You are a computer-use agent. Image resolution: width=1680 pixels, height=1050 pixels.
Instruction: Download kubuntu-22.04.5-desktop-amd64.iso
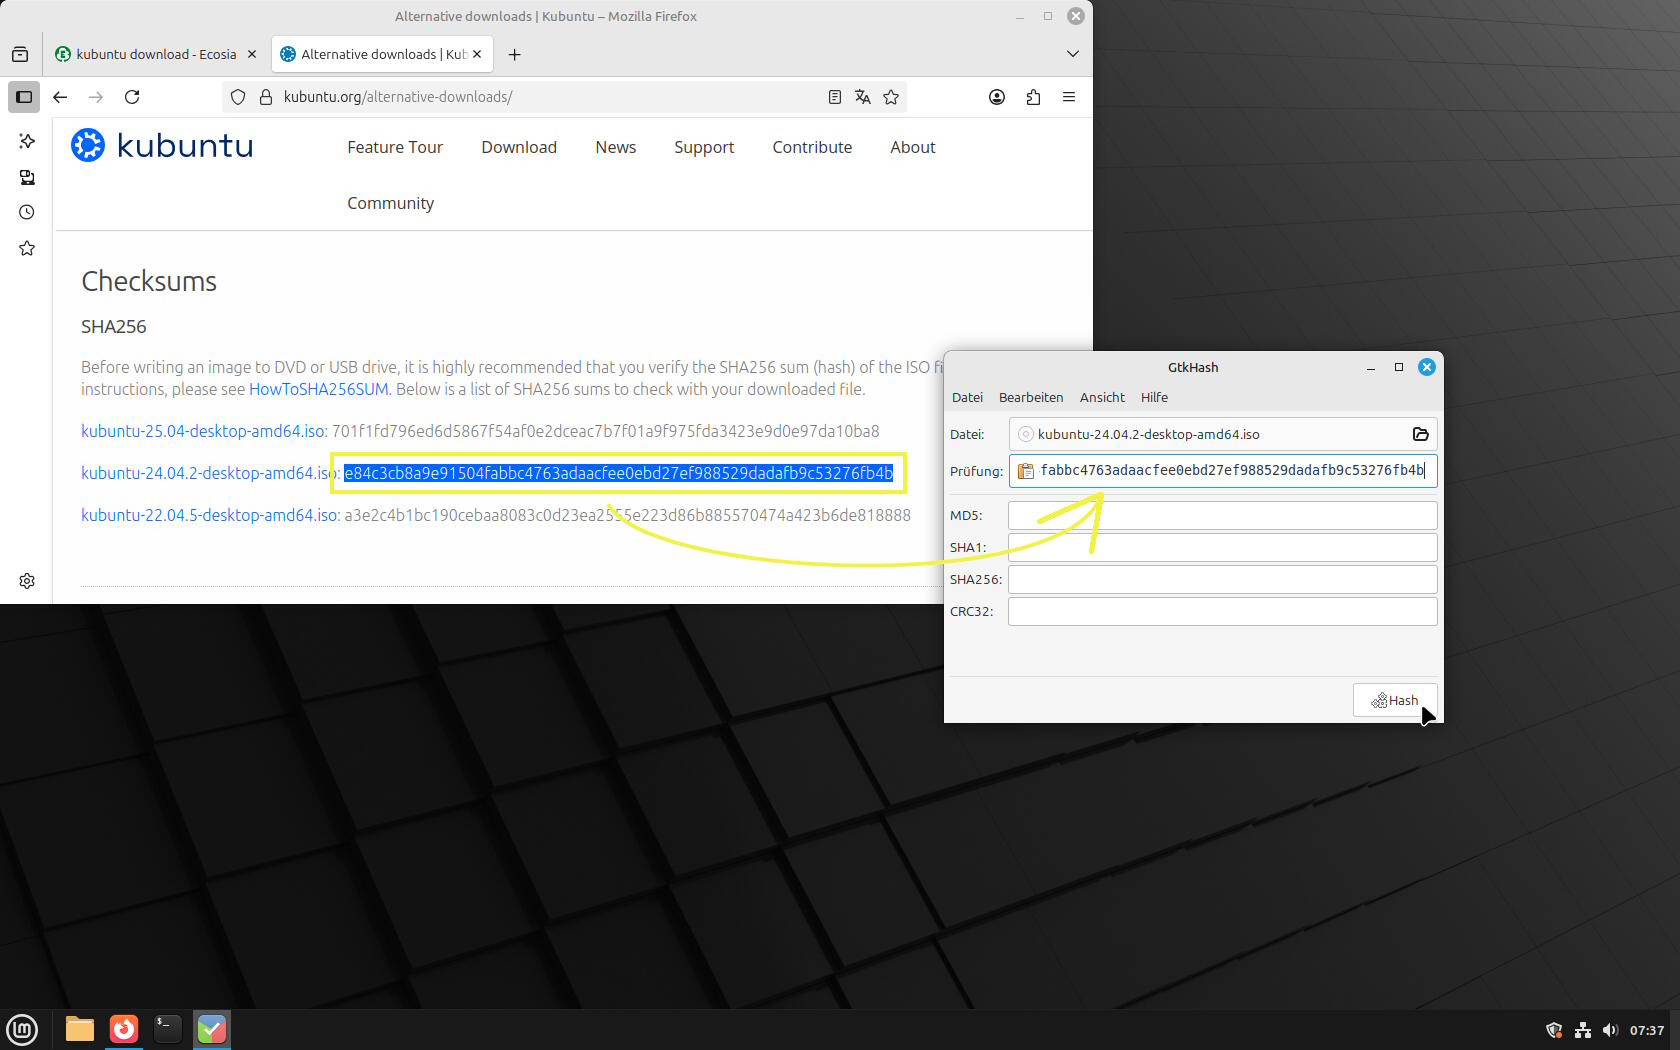[209, 515]
